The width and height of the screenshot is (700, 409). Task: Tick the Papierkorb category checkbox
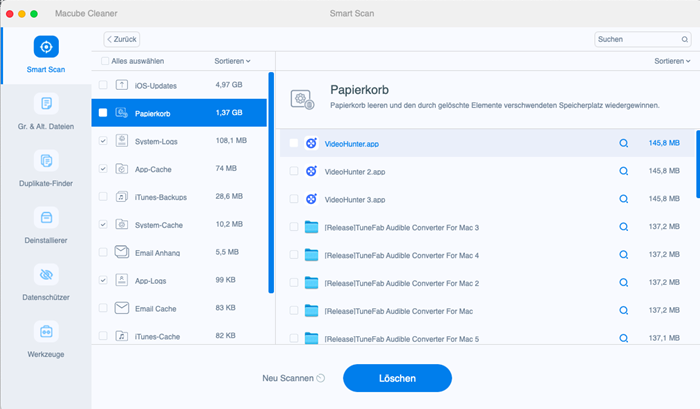click(103, 113)
